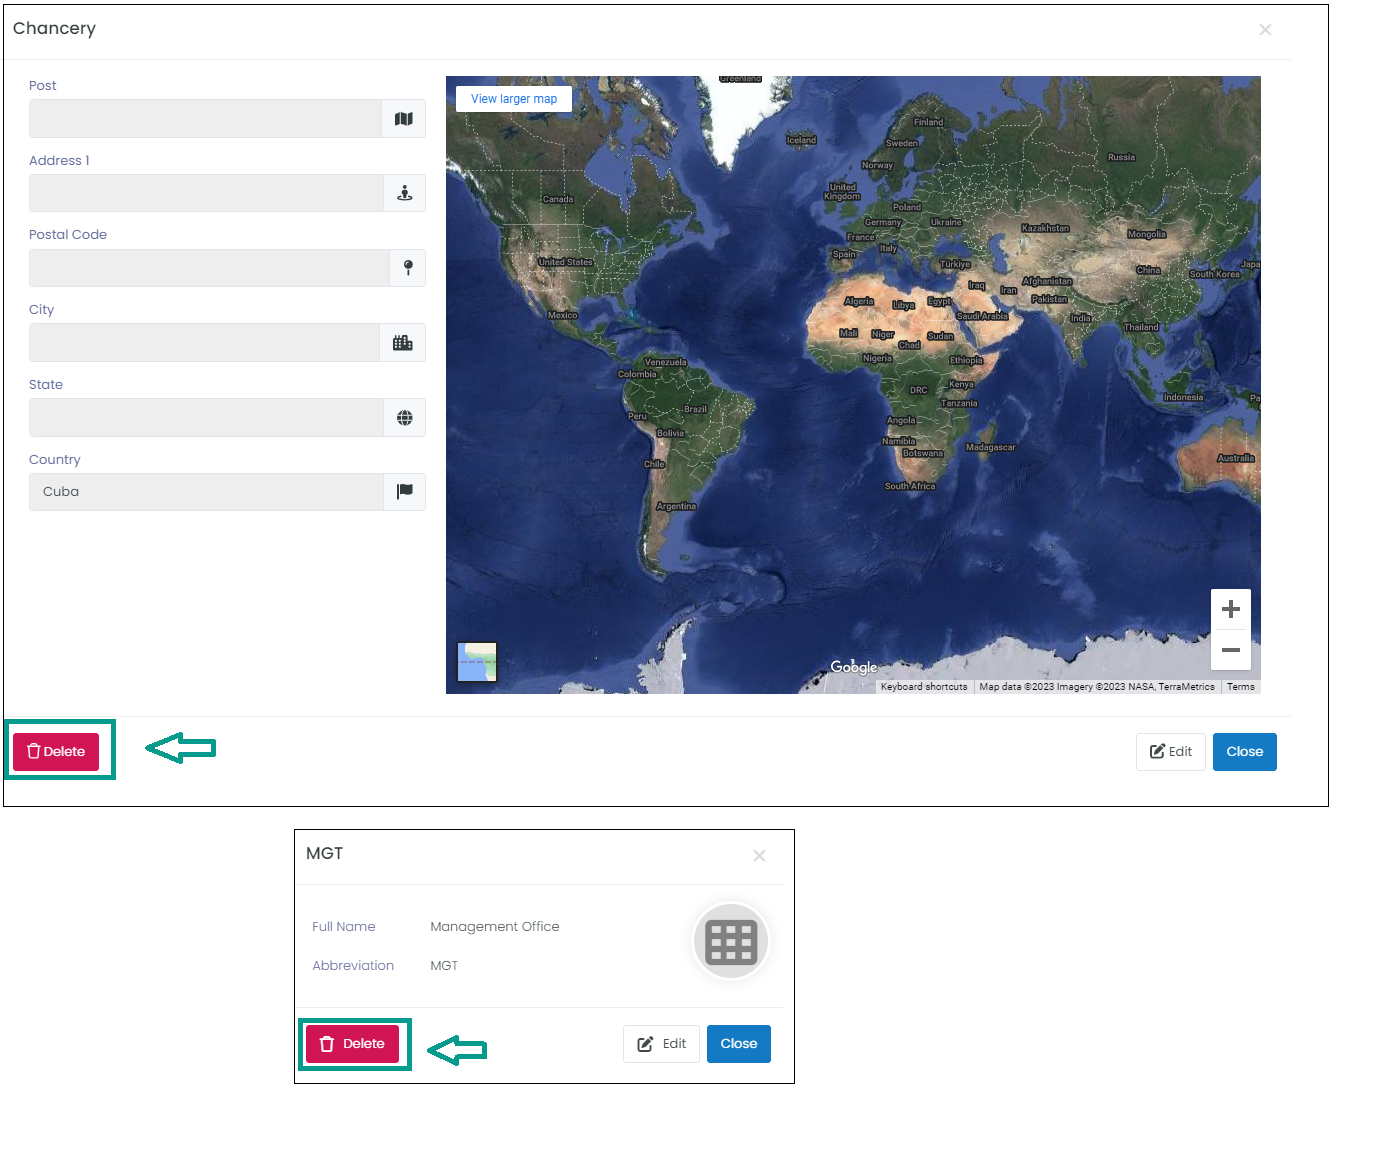Viewport: 1390px width, 1152px height.
Task: Close the Chancery dialog with blue button
Action: [1245, 752]
